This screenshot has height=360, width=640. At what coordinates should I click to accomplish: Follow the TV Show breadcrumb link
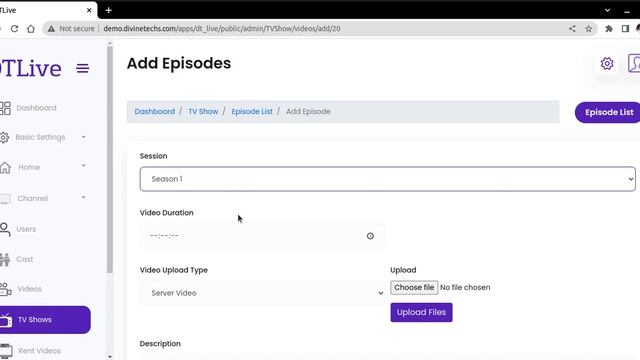(203, 111)
